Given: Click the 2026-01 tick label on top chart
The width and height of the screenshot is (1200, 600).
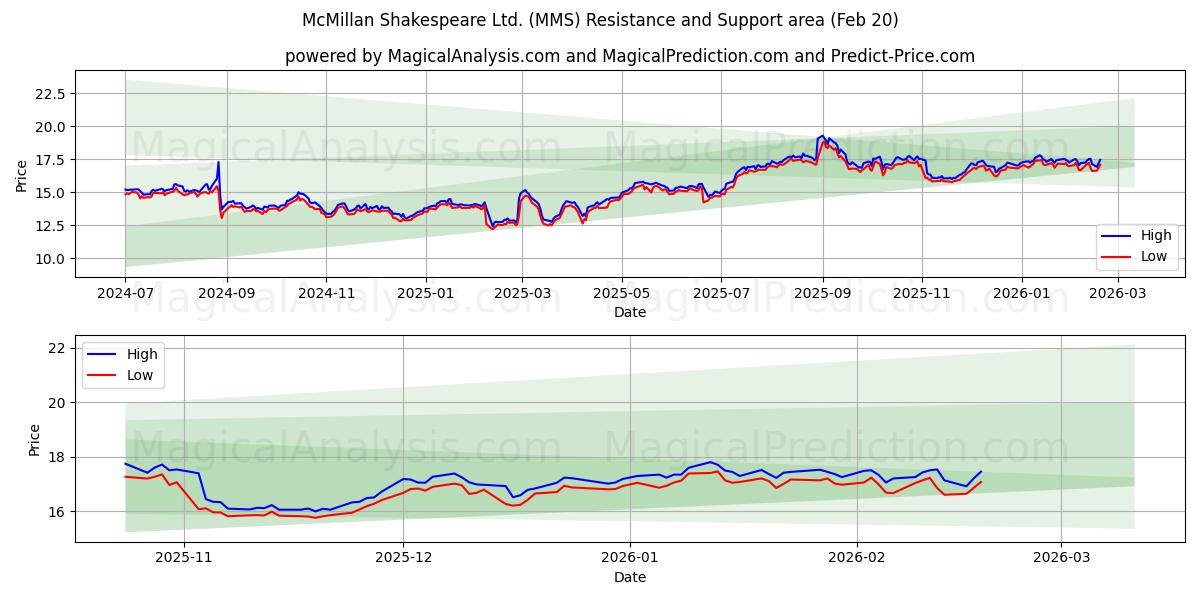Looking at the screenshot, I should point(1022,294).
